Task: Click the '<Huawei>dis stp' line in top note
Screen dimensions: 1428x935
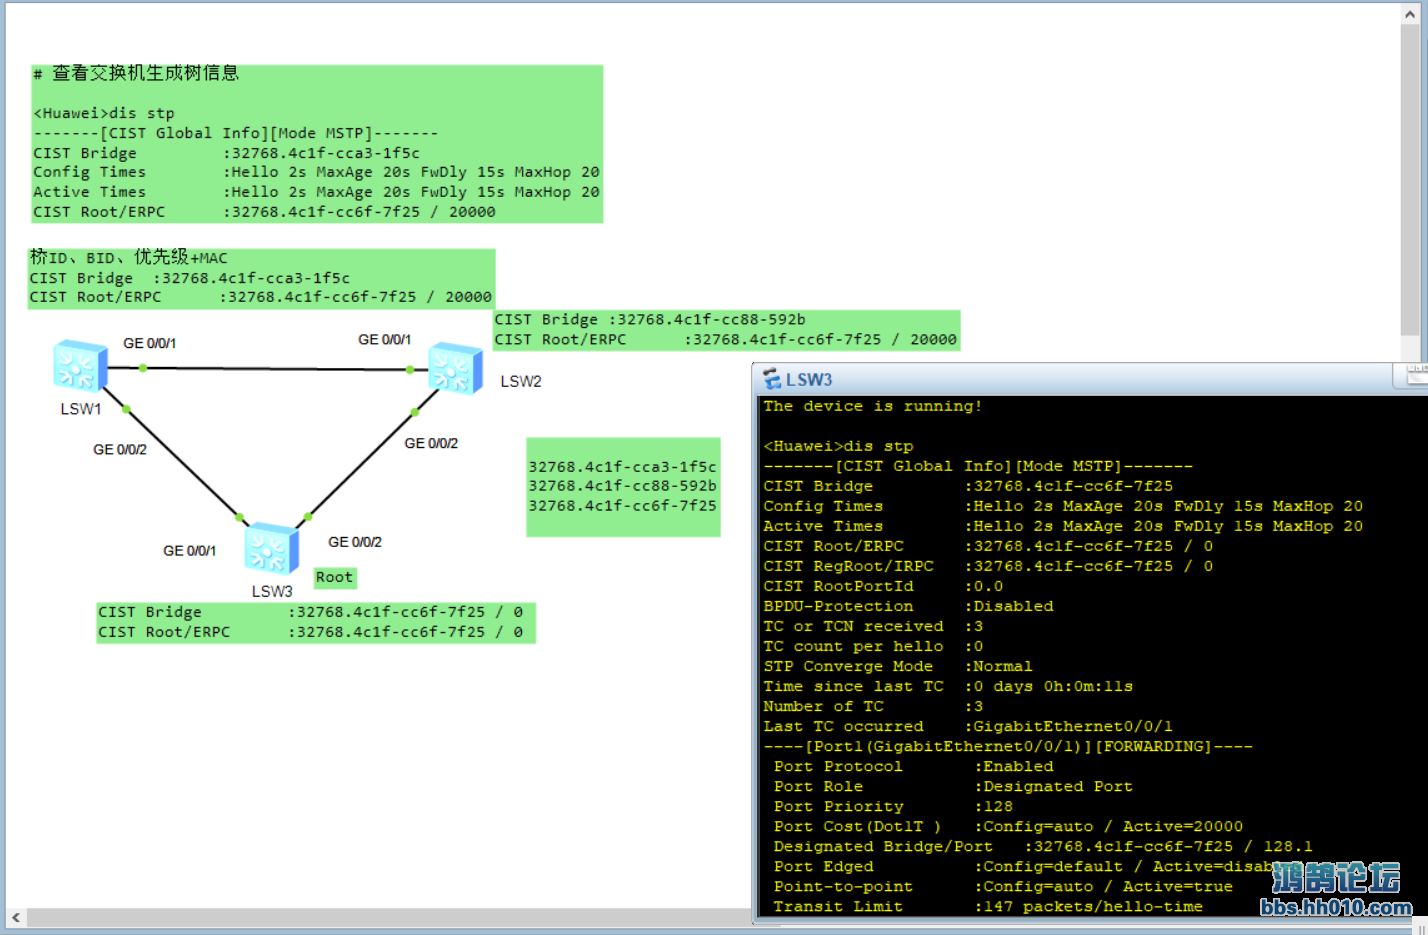Action: [104, 113]
